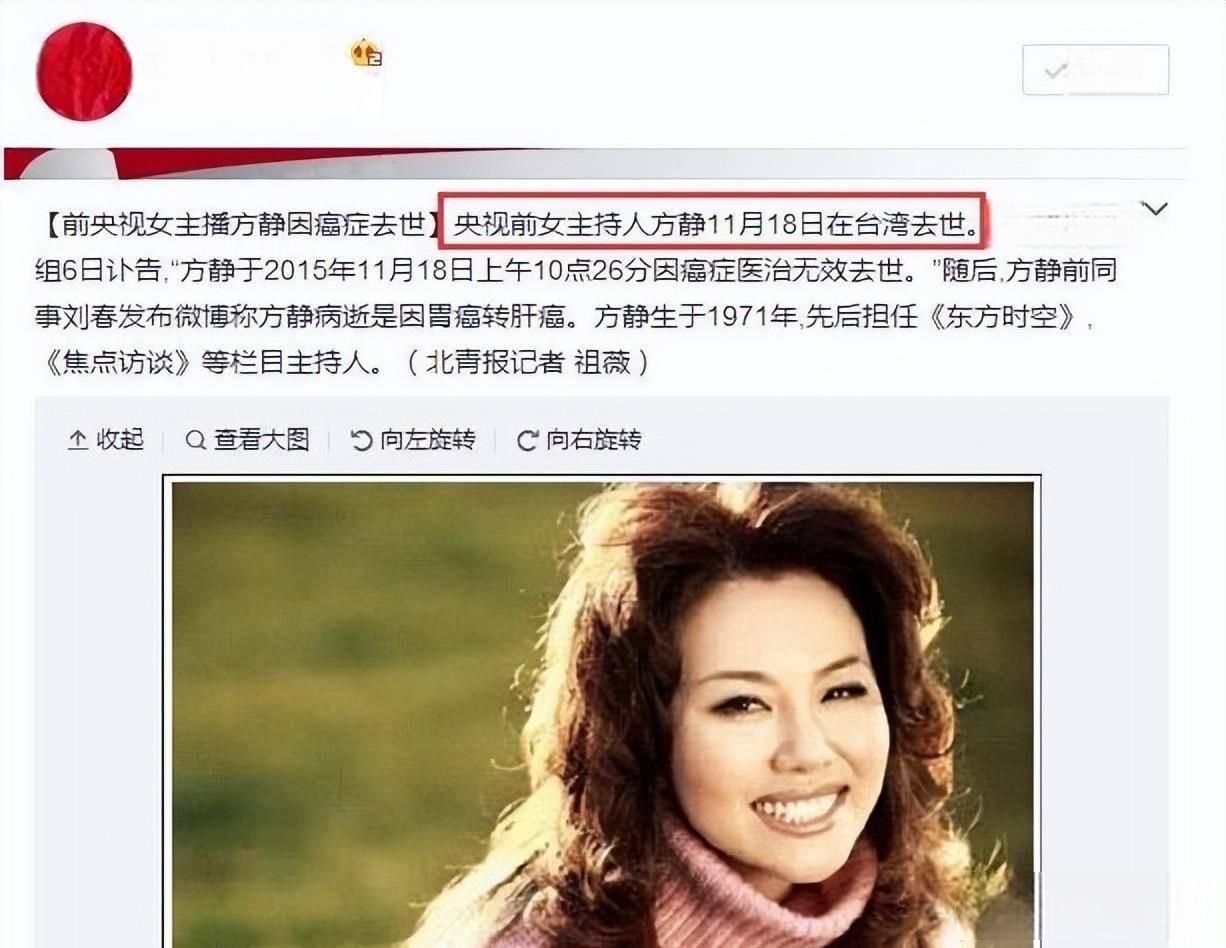Select the 向右旋转 text label
Screen dimensions: 1226x948
tap(593, 440)
